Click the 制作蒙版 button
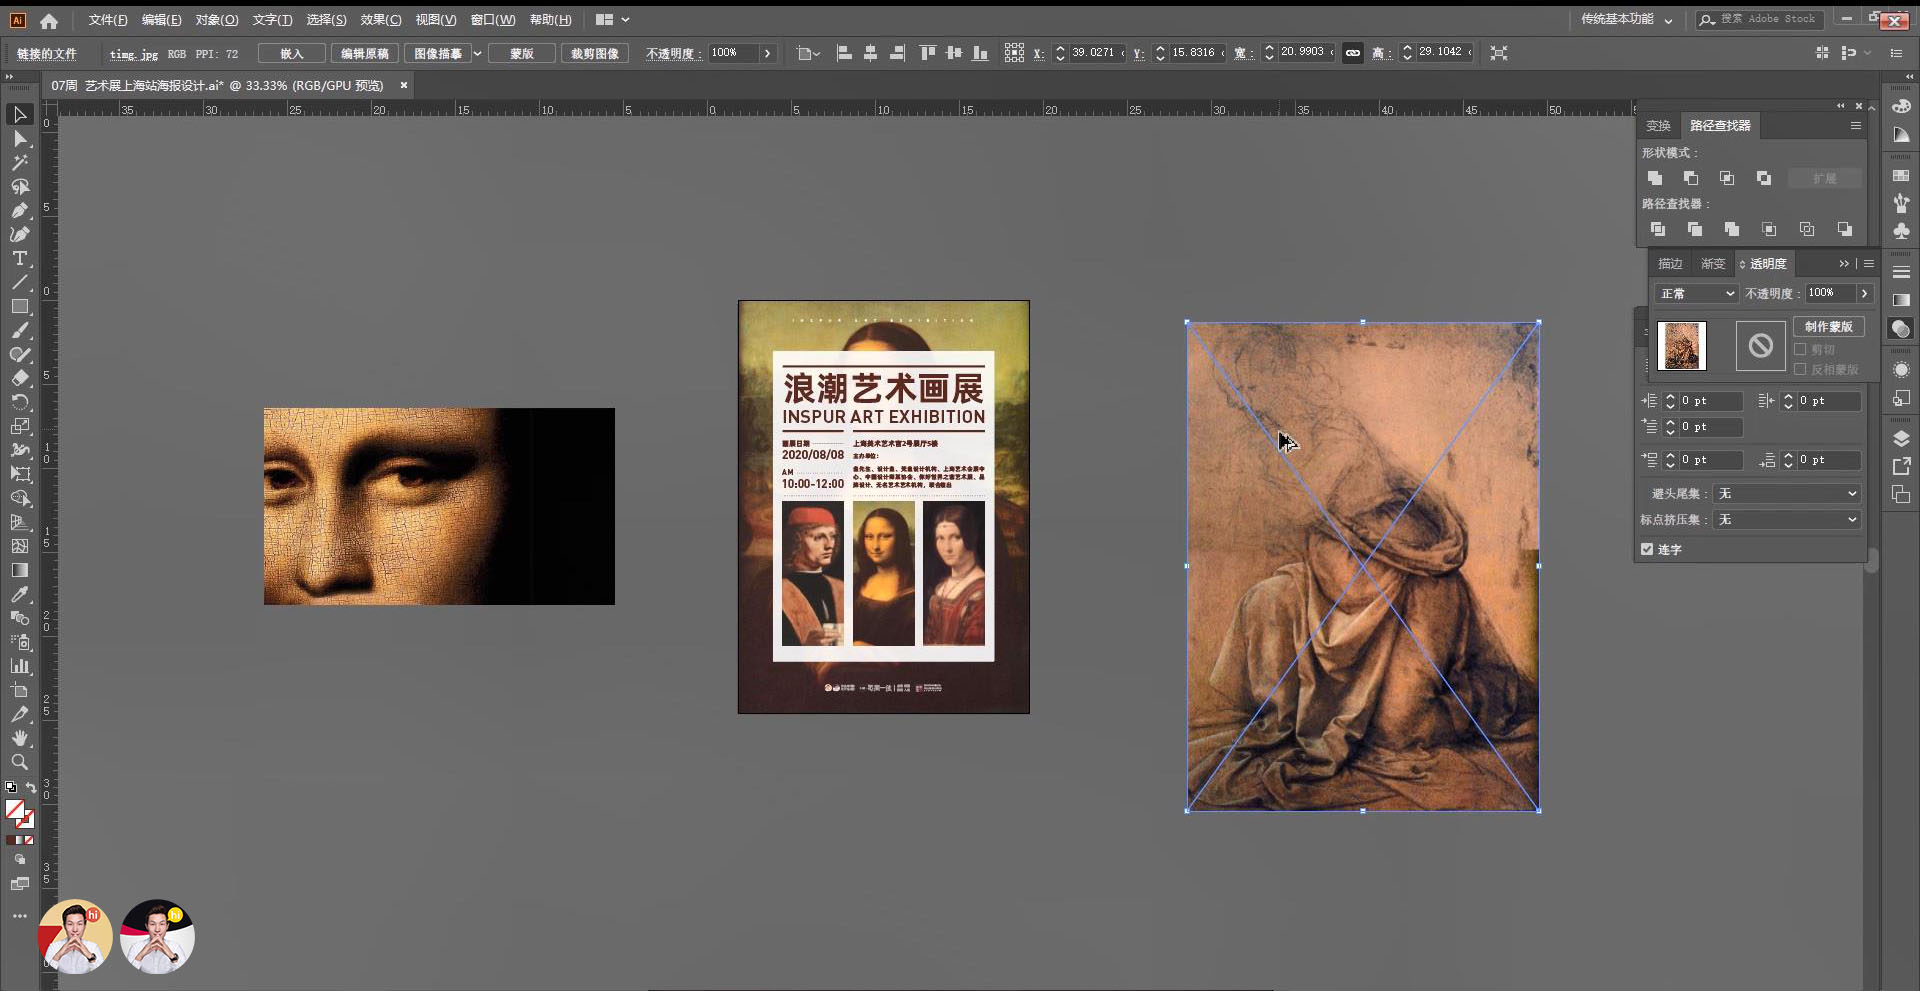 pyautogui.click(x=1829, y=327)
